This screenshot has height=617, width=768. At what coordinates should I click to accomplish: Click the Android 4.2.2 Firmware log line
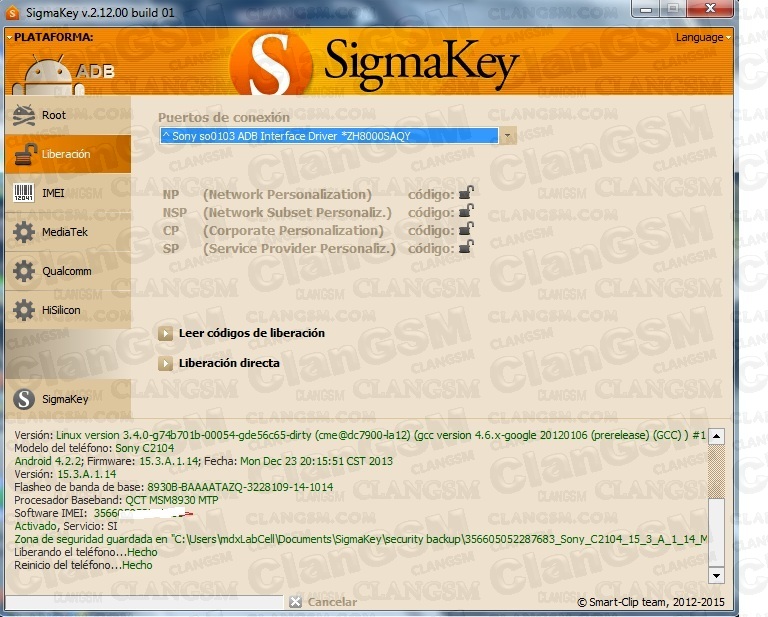(x=203, y=461)
